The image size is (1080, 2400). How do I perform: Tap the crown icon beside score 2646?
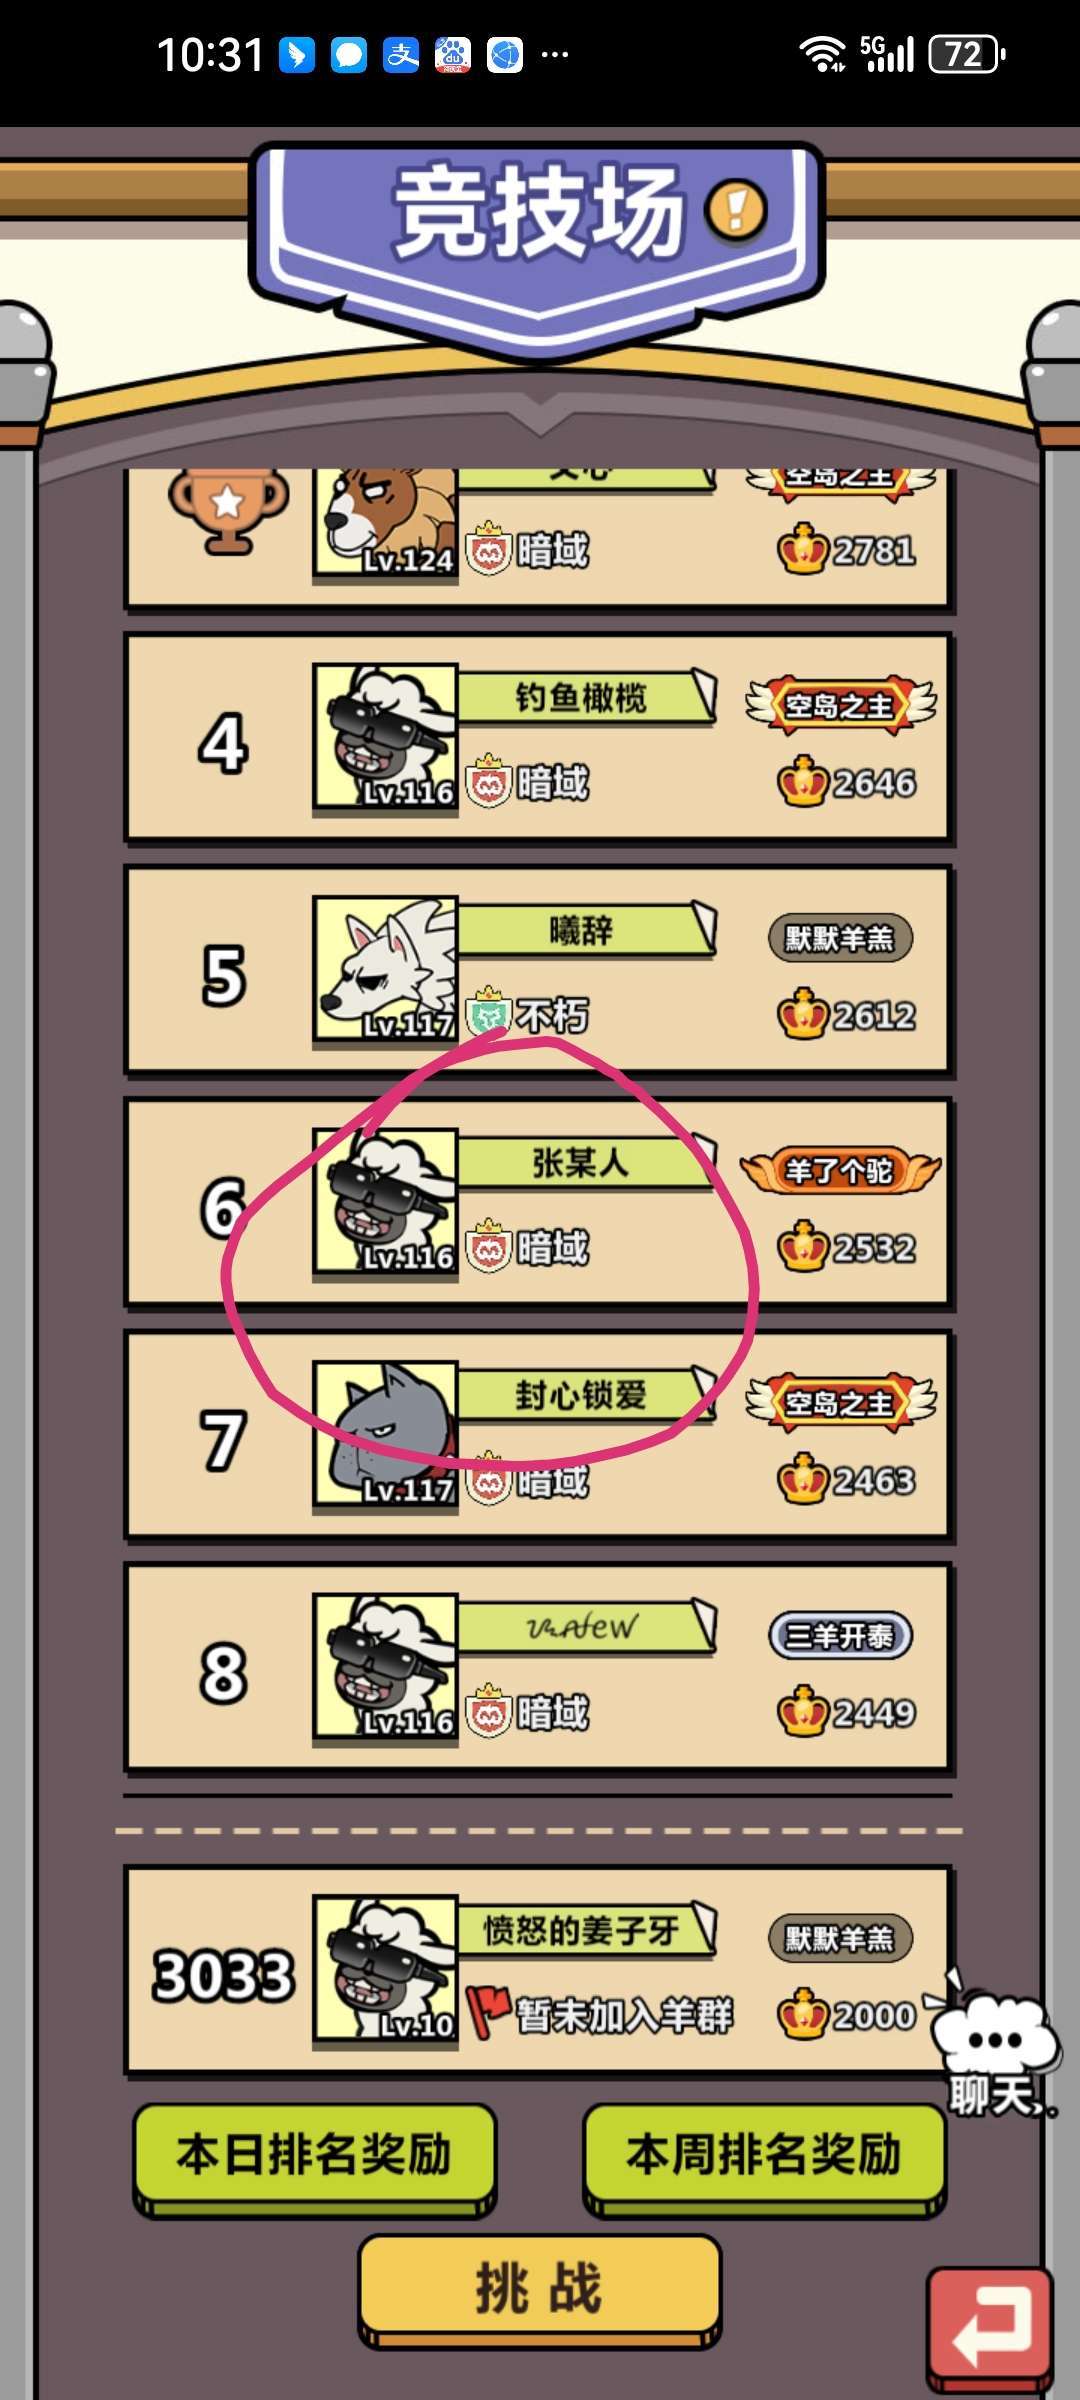803,781
